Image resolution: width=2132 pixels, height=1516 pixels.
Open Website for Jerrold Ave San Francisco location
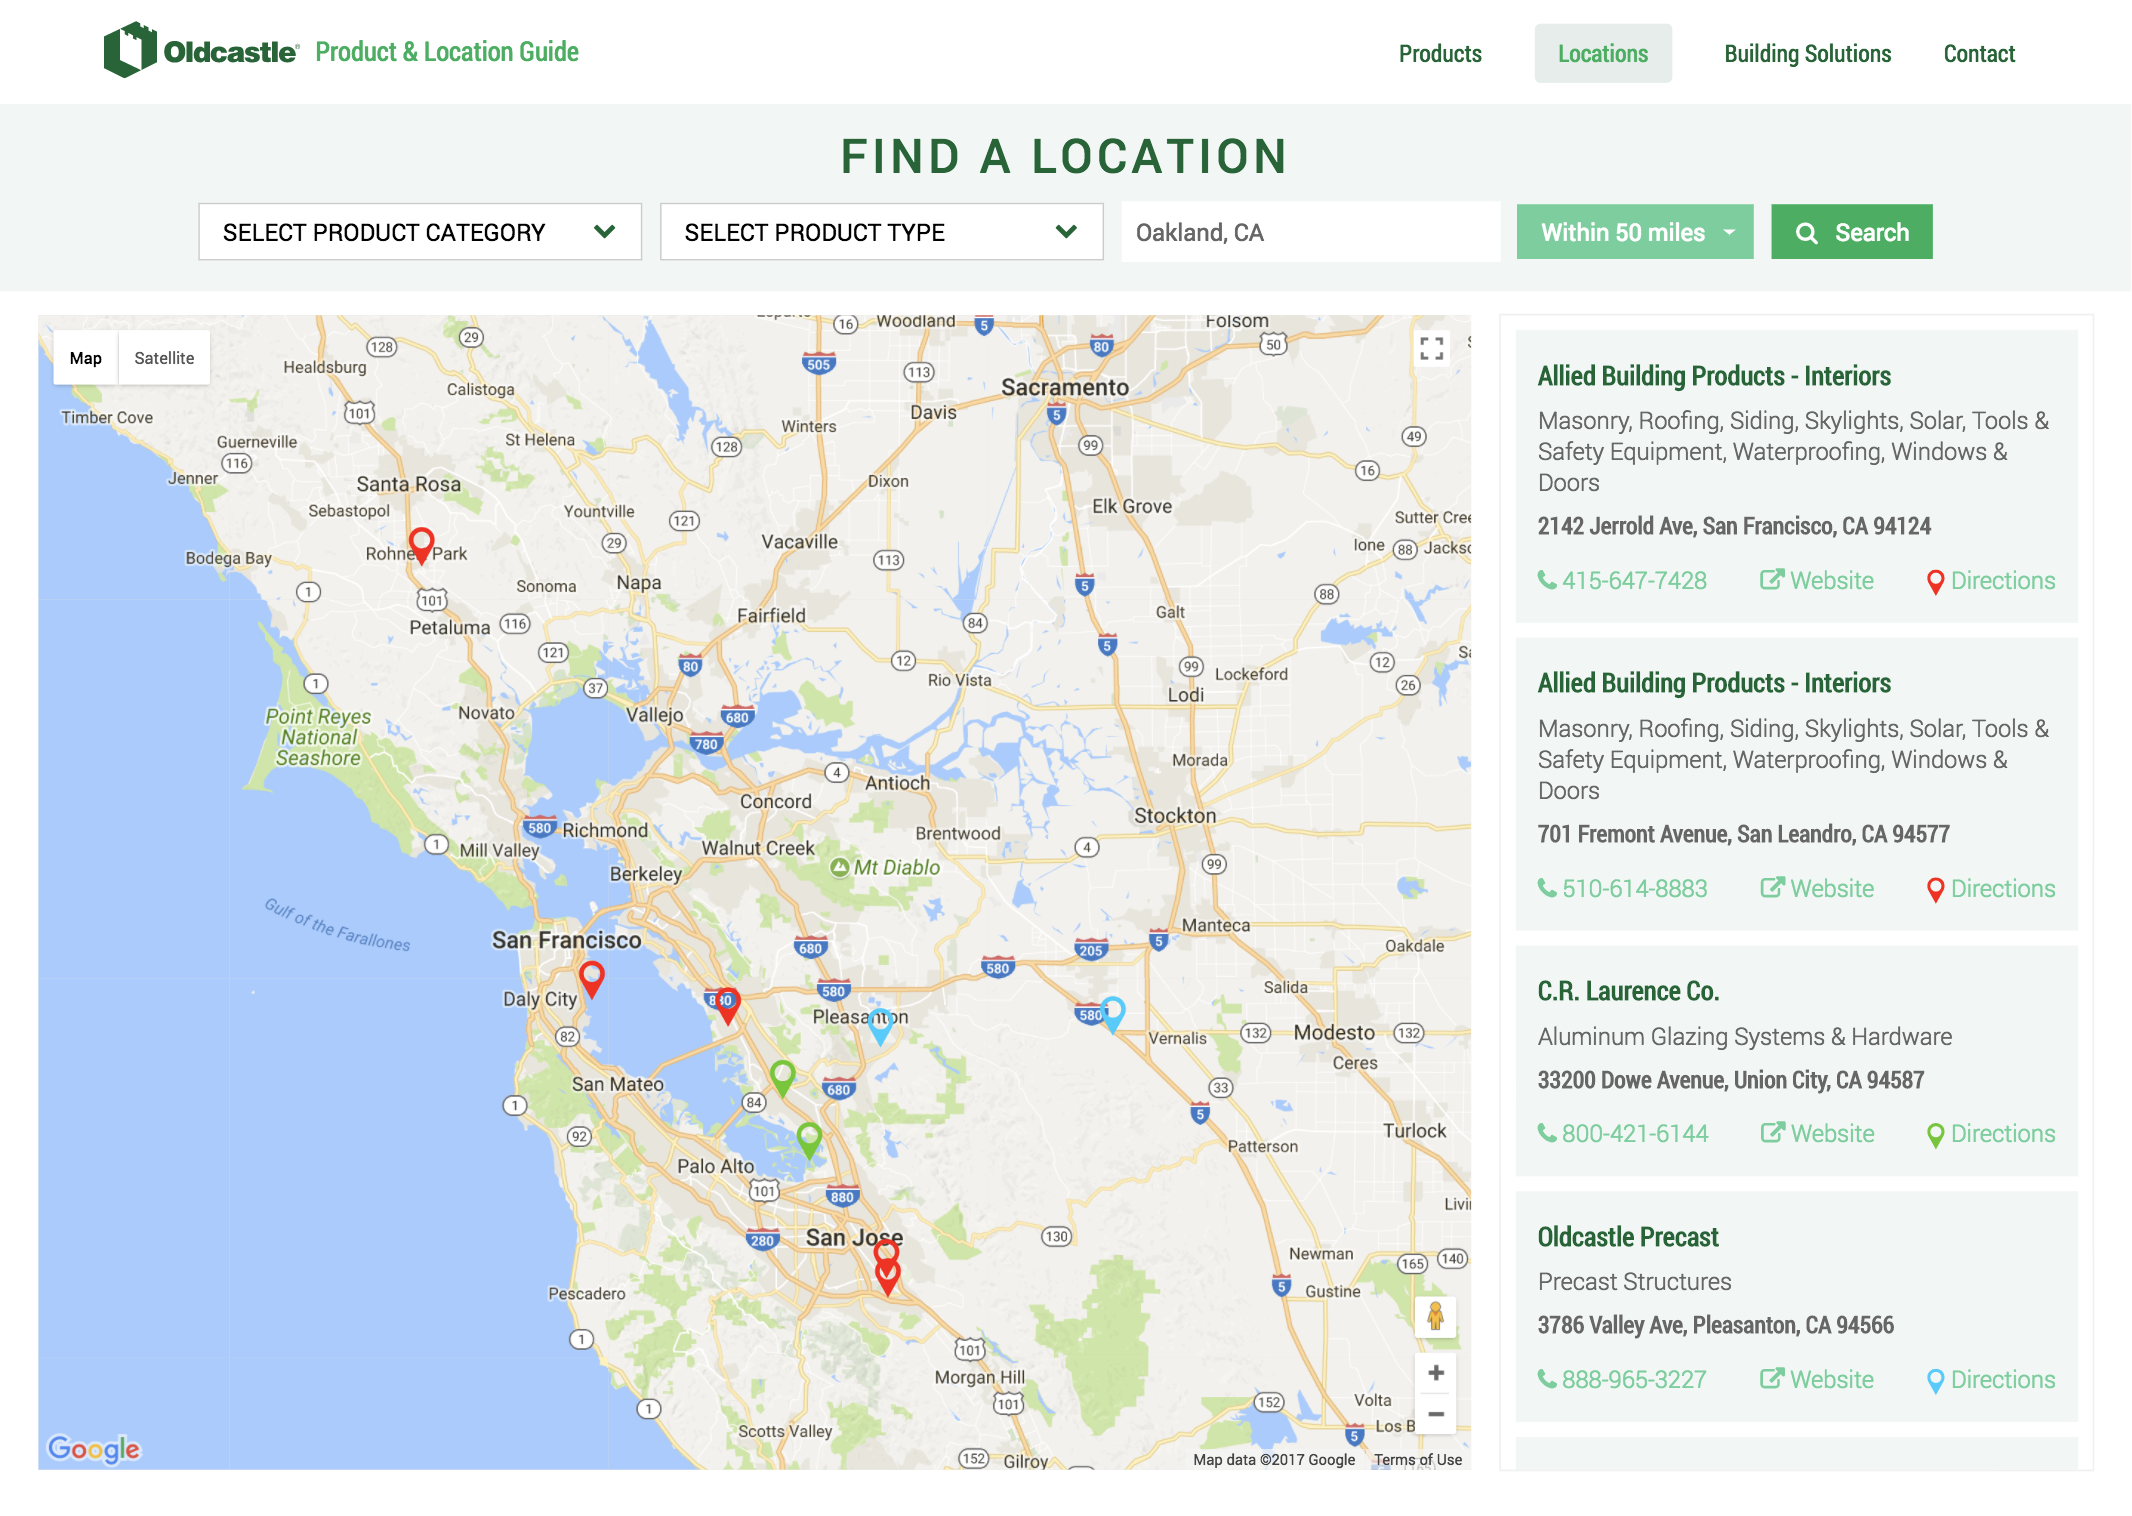[1817, 581]
